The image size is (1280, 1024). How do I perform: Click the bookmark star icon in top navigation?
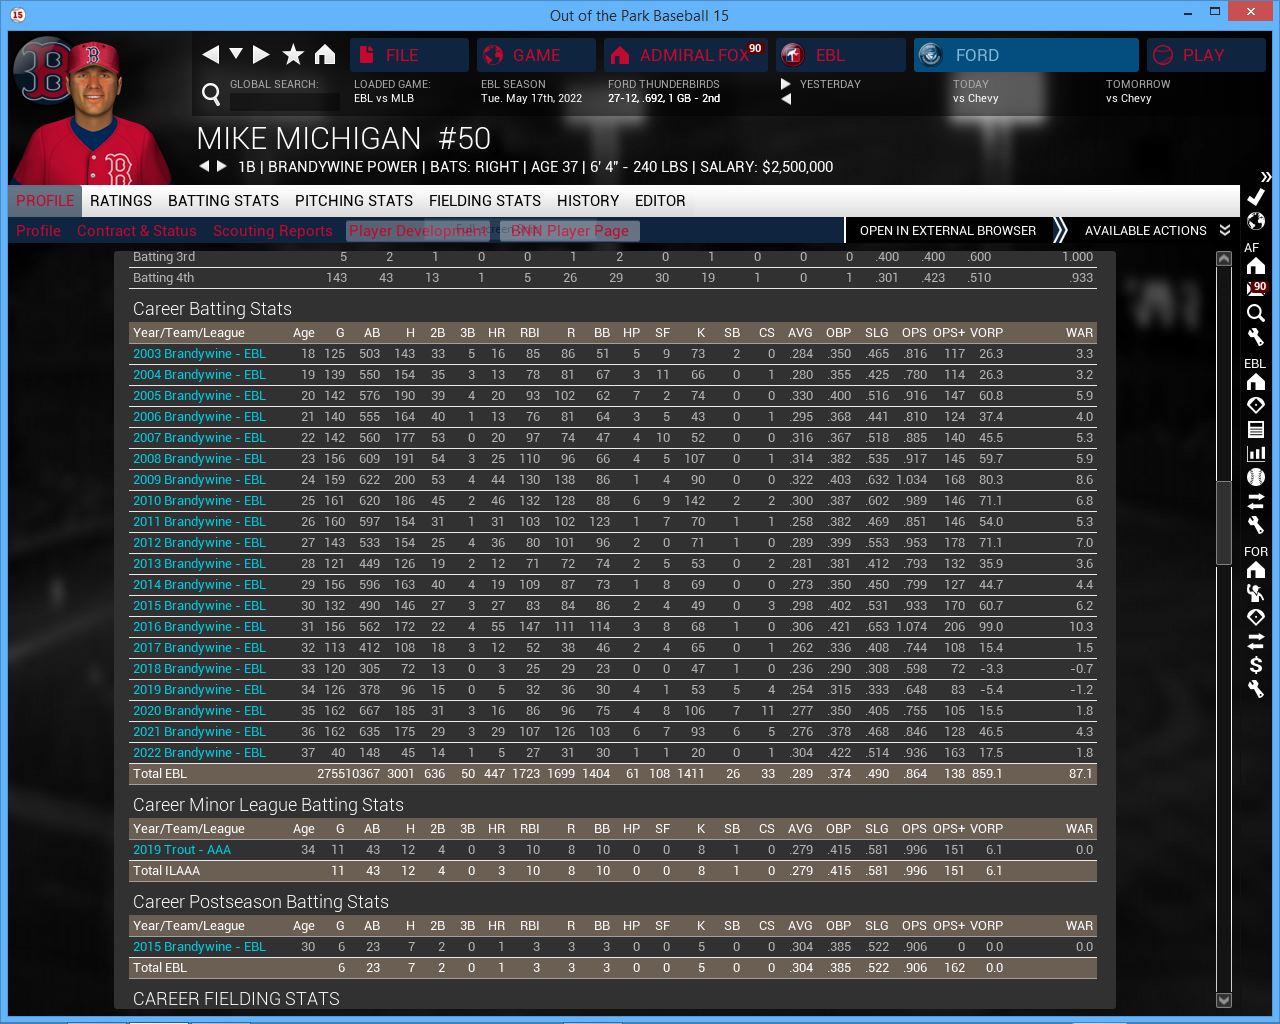point(293,55)
